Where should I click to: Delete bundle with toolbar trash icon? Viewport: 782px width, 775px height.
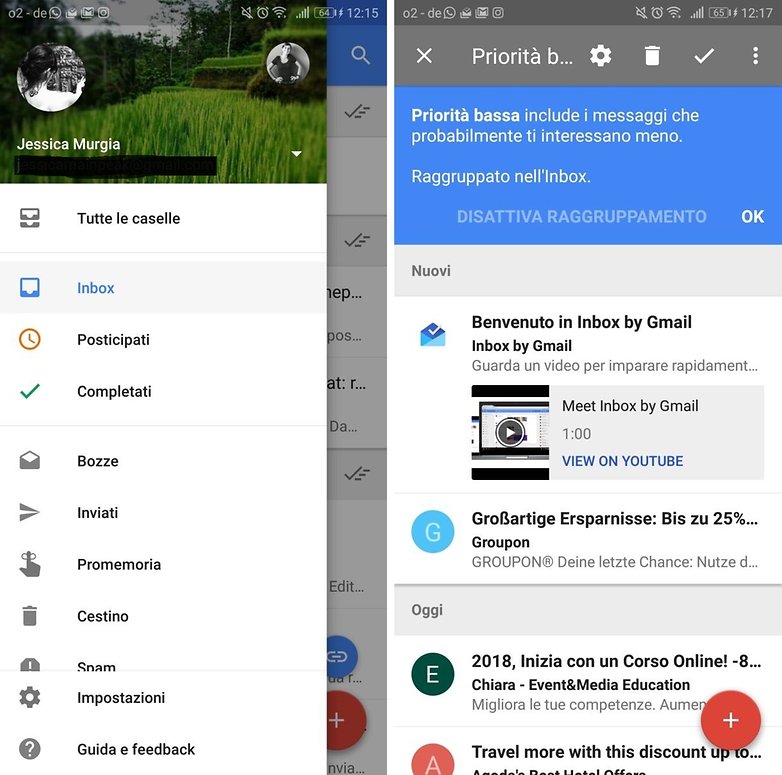pyautogui.click(x=652, y=55)
